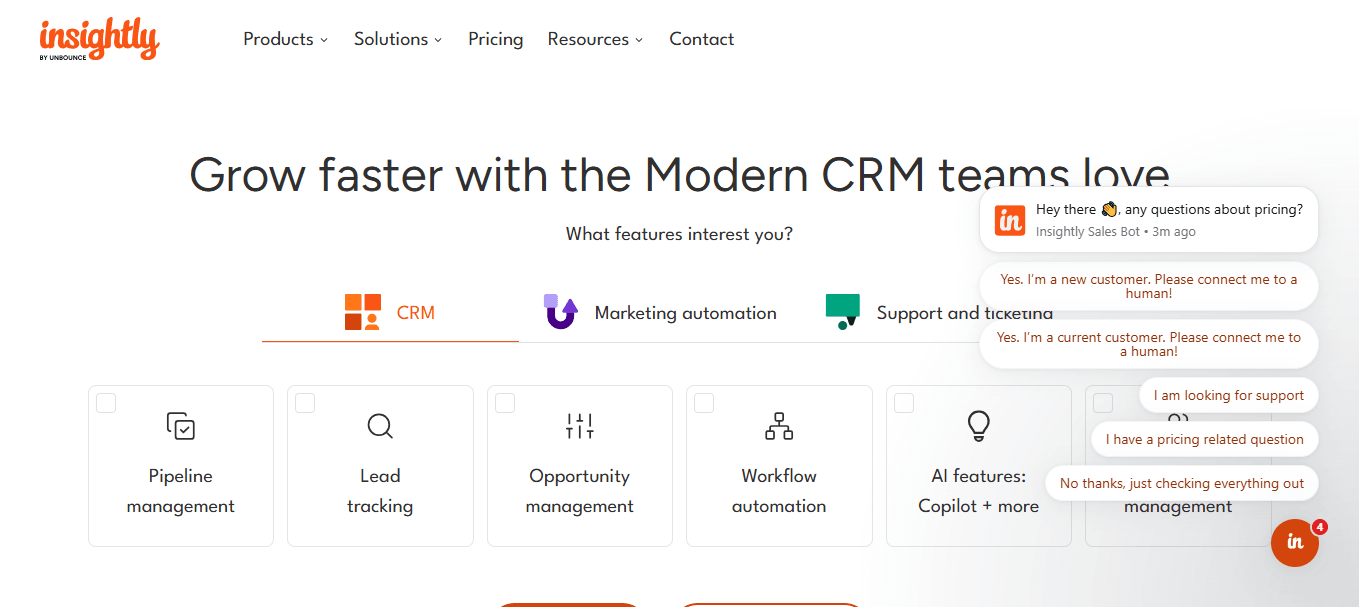Go to the Pricing page link

(x=495, y=39)
